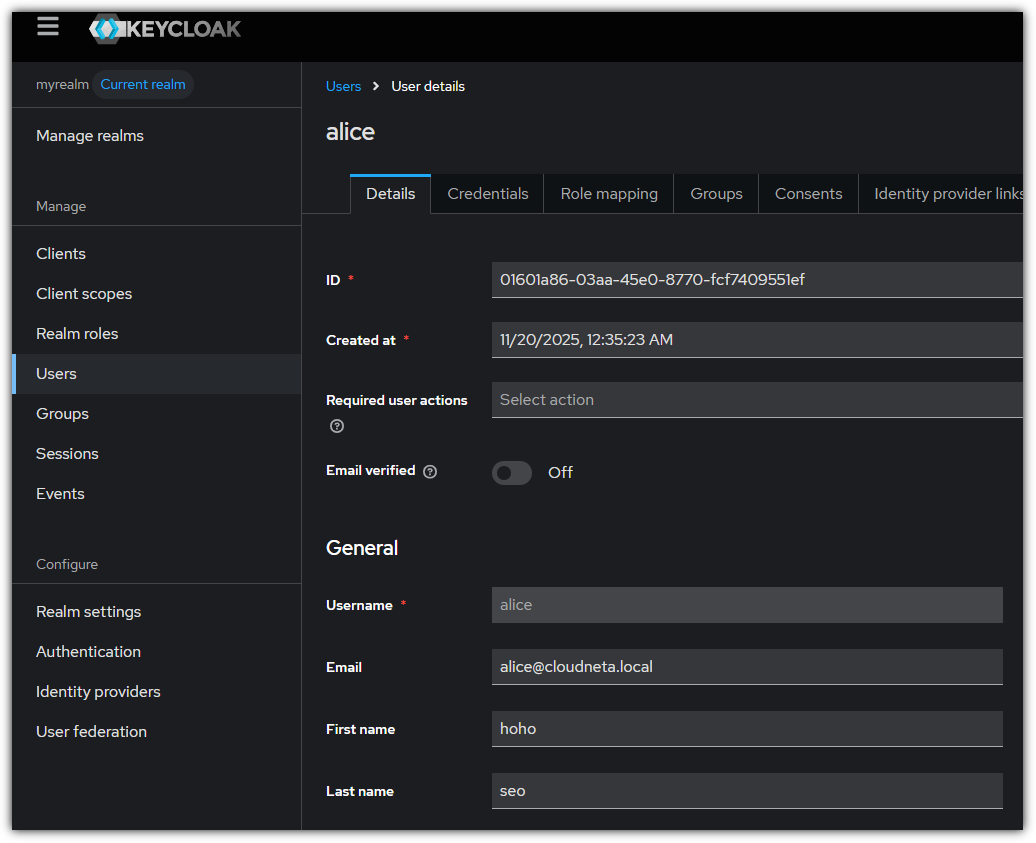Switch to the Details tab

pos(390,194)
